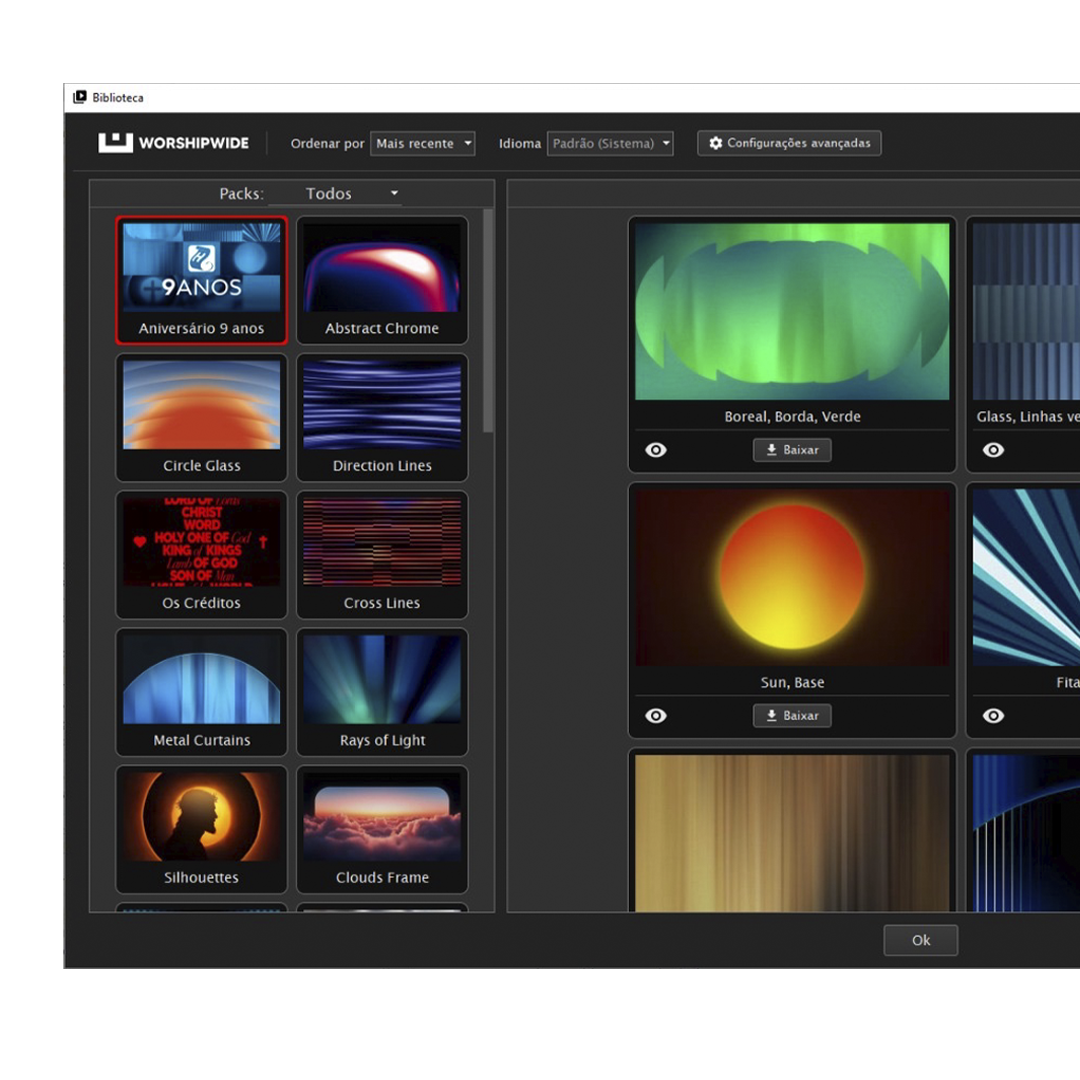Preview Boreal, Borda, Verde with eye icon
The width and height of the screenshot is (1080, 1080).
click(656, 450)
